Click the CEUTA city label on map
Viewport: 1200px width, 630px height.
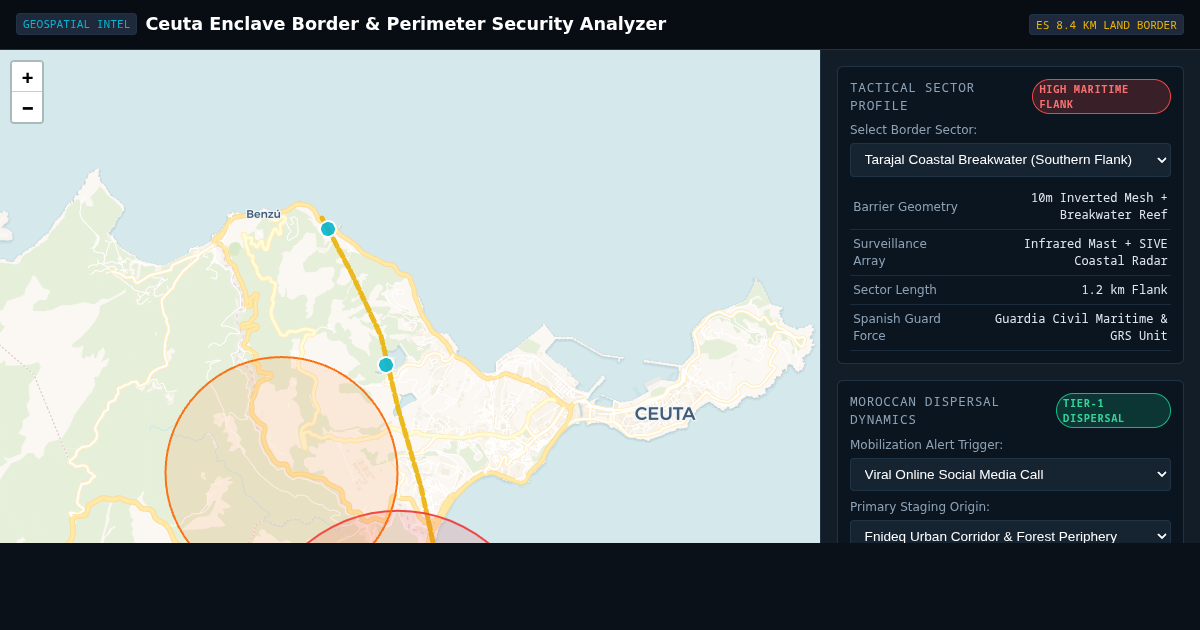(x=665, y=414)
